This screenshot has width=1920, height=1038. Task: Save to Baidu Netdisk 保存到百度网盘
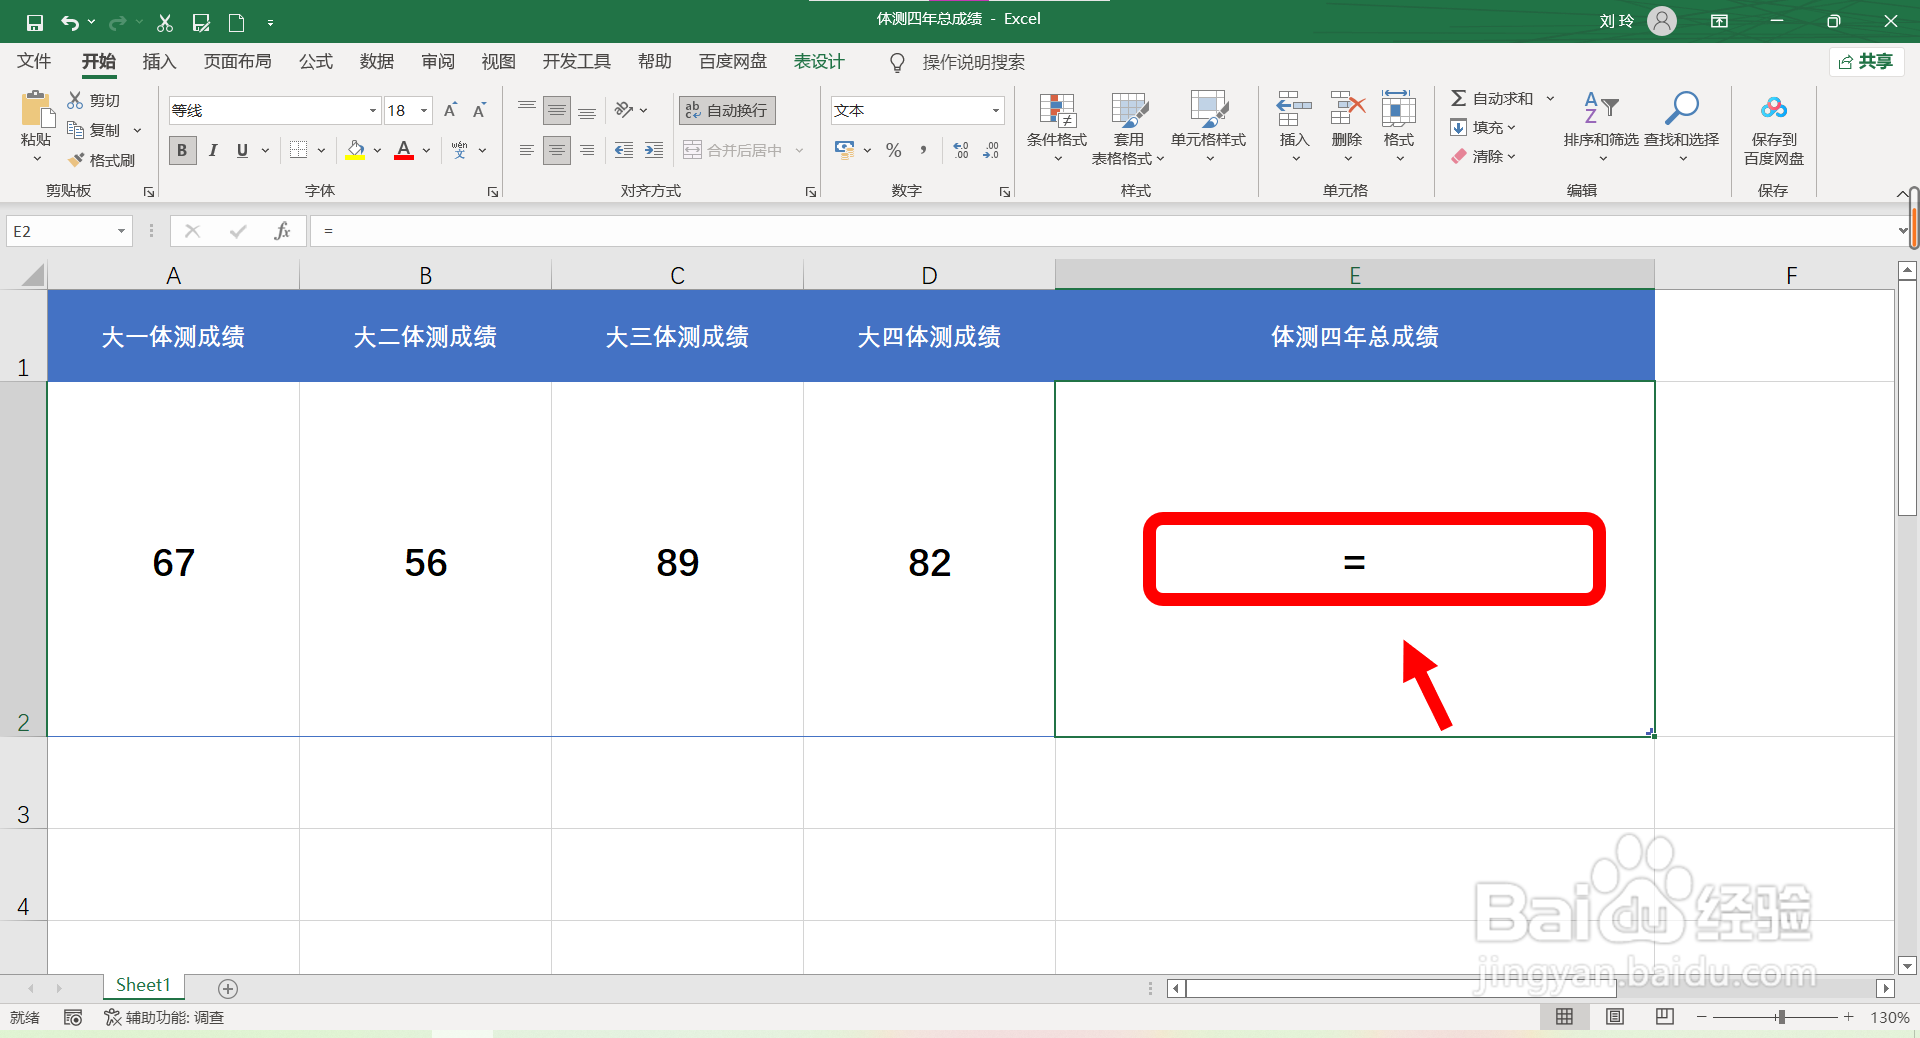point(1774,128)
